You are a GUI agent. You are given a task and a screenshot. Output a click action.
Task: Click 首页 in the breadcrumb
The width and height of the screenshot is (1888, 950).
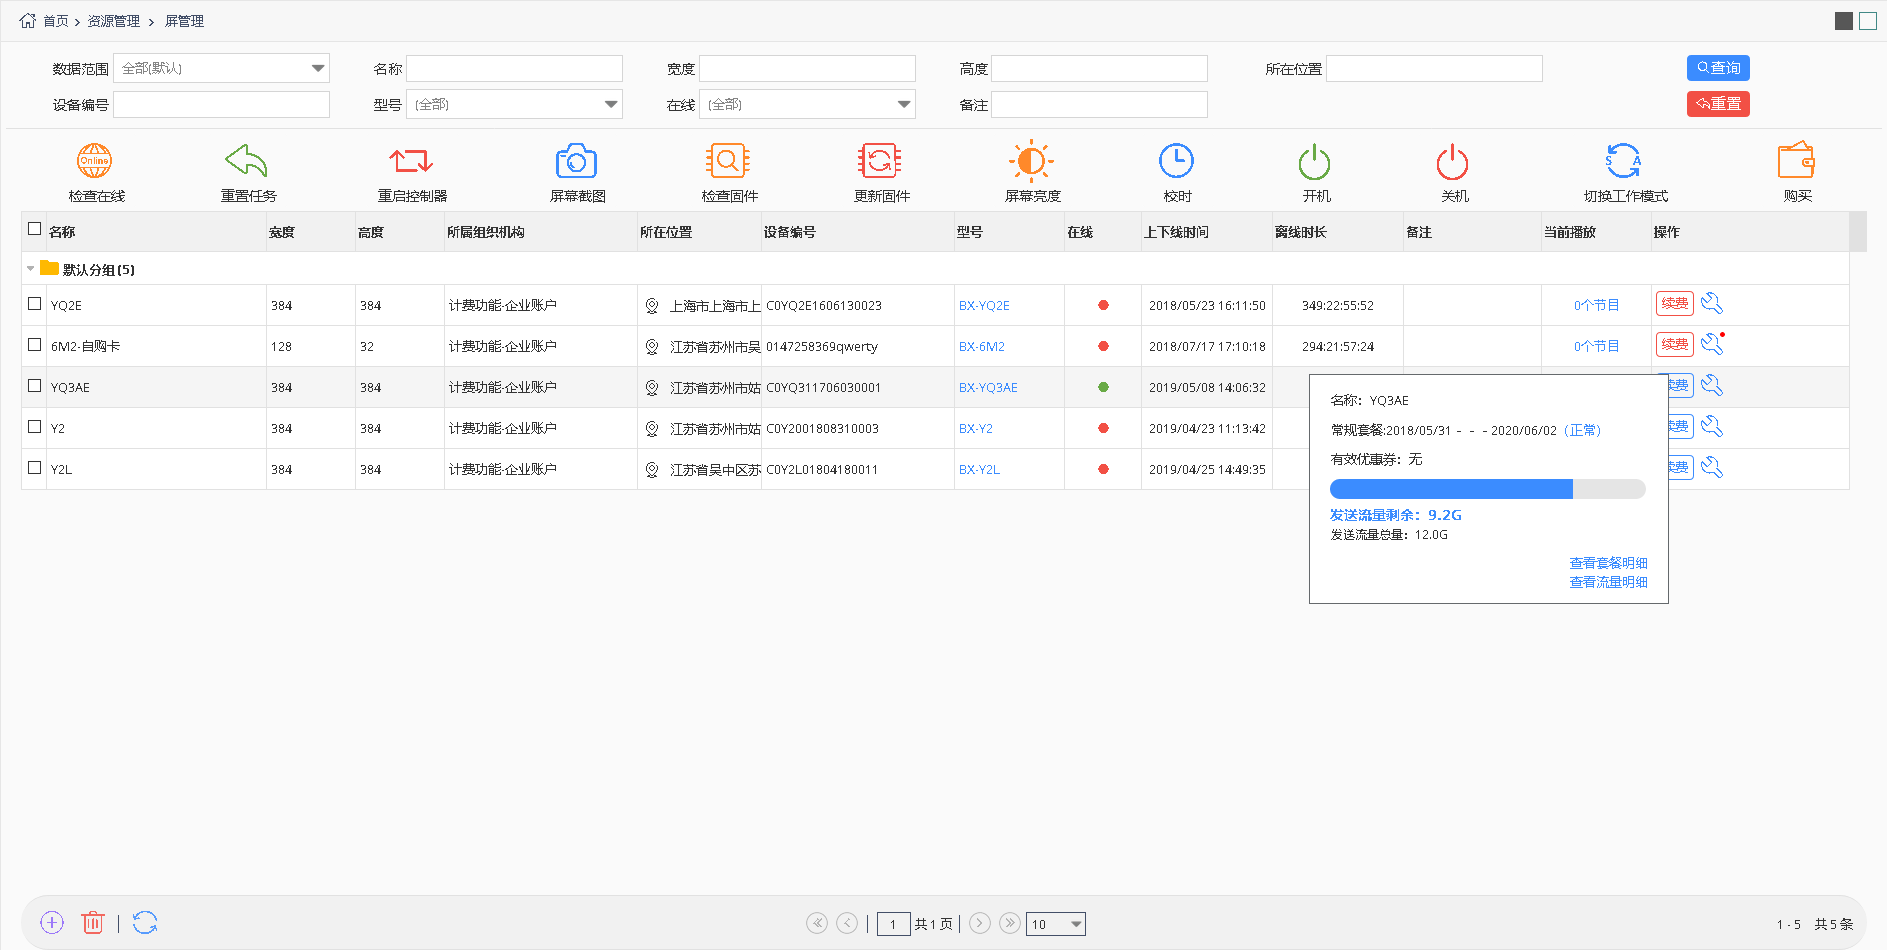click(56, 21)
